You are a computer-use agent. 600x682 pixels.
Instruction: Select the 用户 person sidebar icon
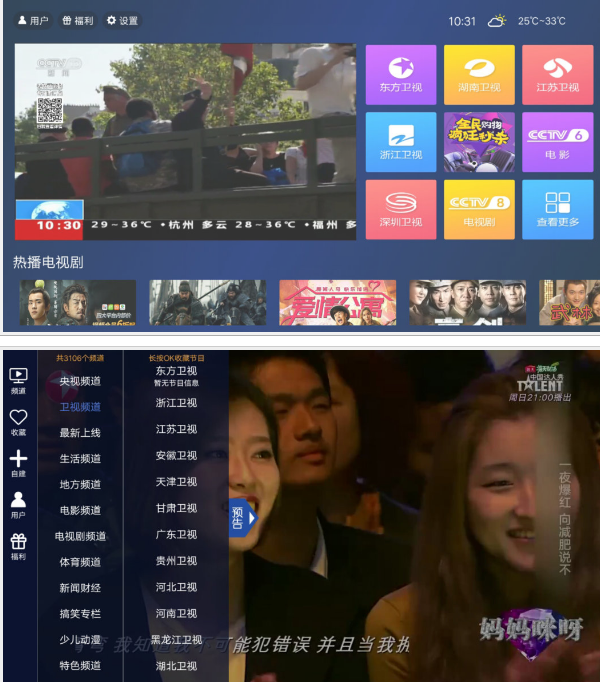tap(18, 505)
